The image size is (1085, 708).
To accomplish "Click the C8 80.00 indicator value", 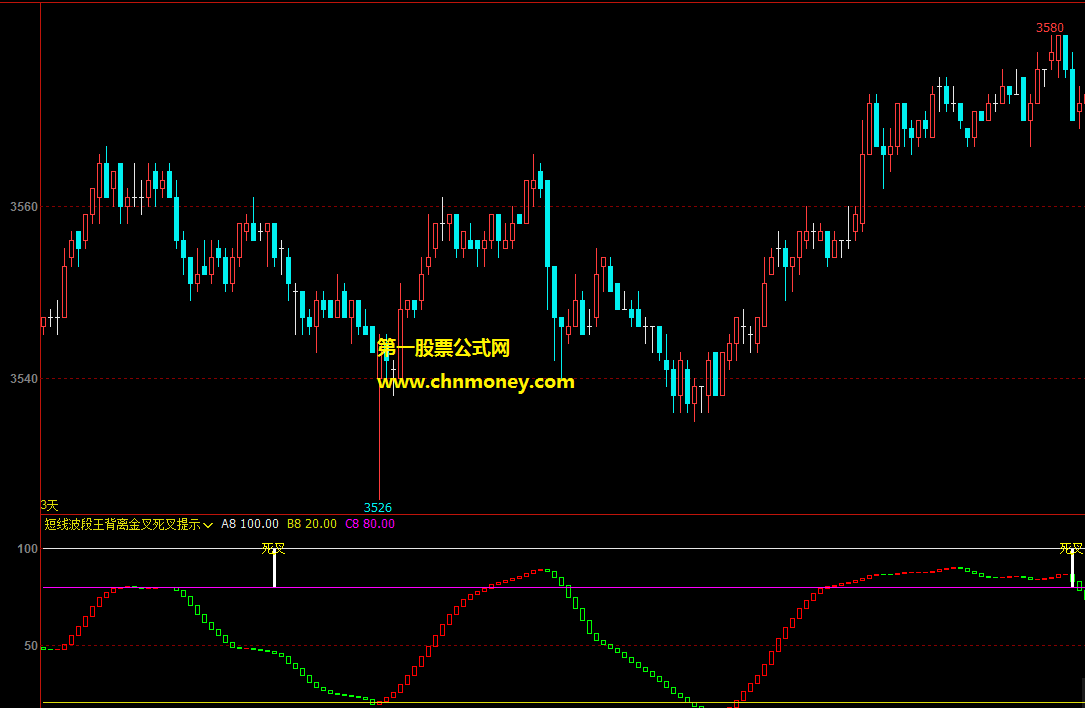I will pos(370,525).
